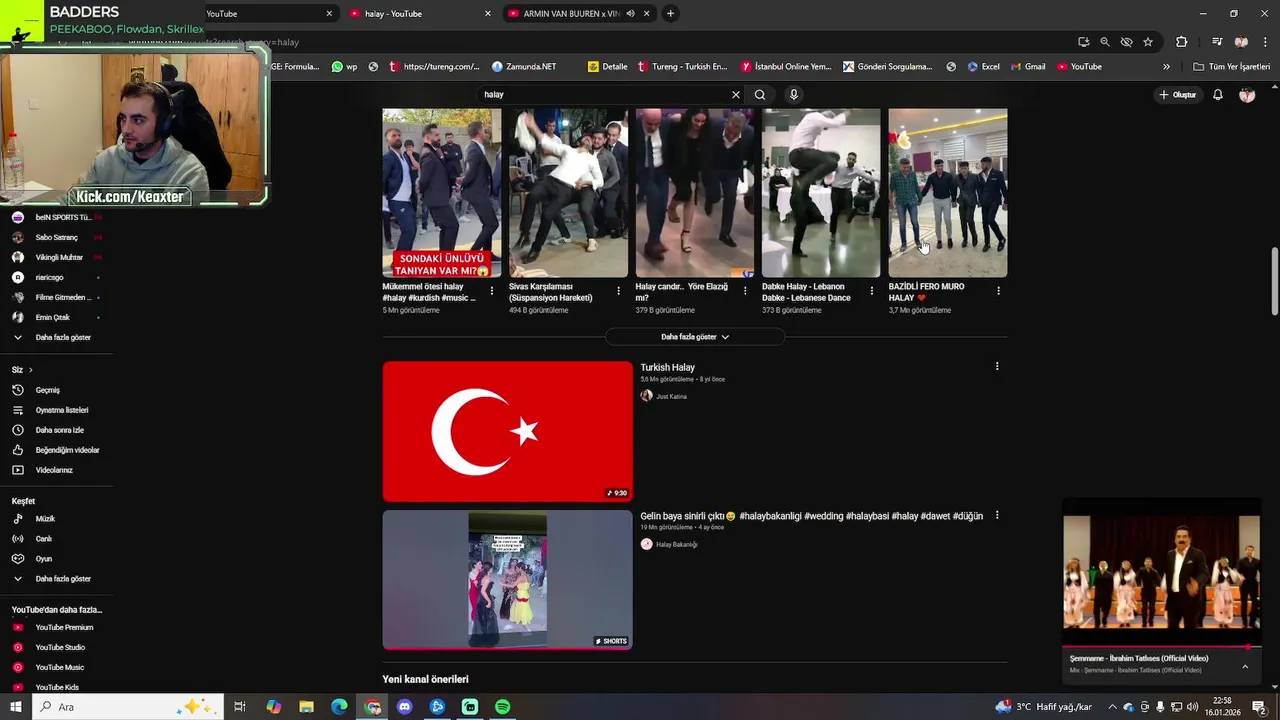Open YouTube Premium sidebar link
This screenshot has width=1280, height=720.
[x=56, y=628]
